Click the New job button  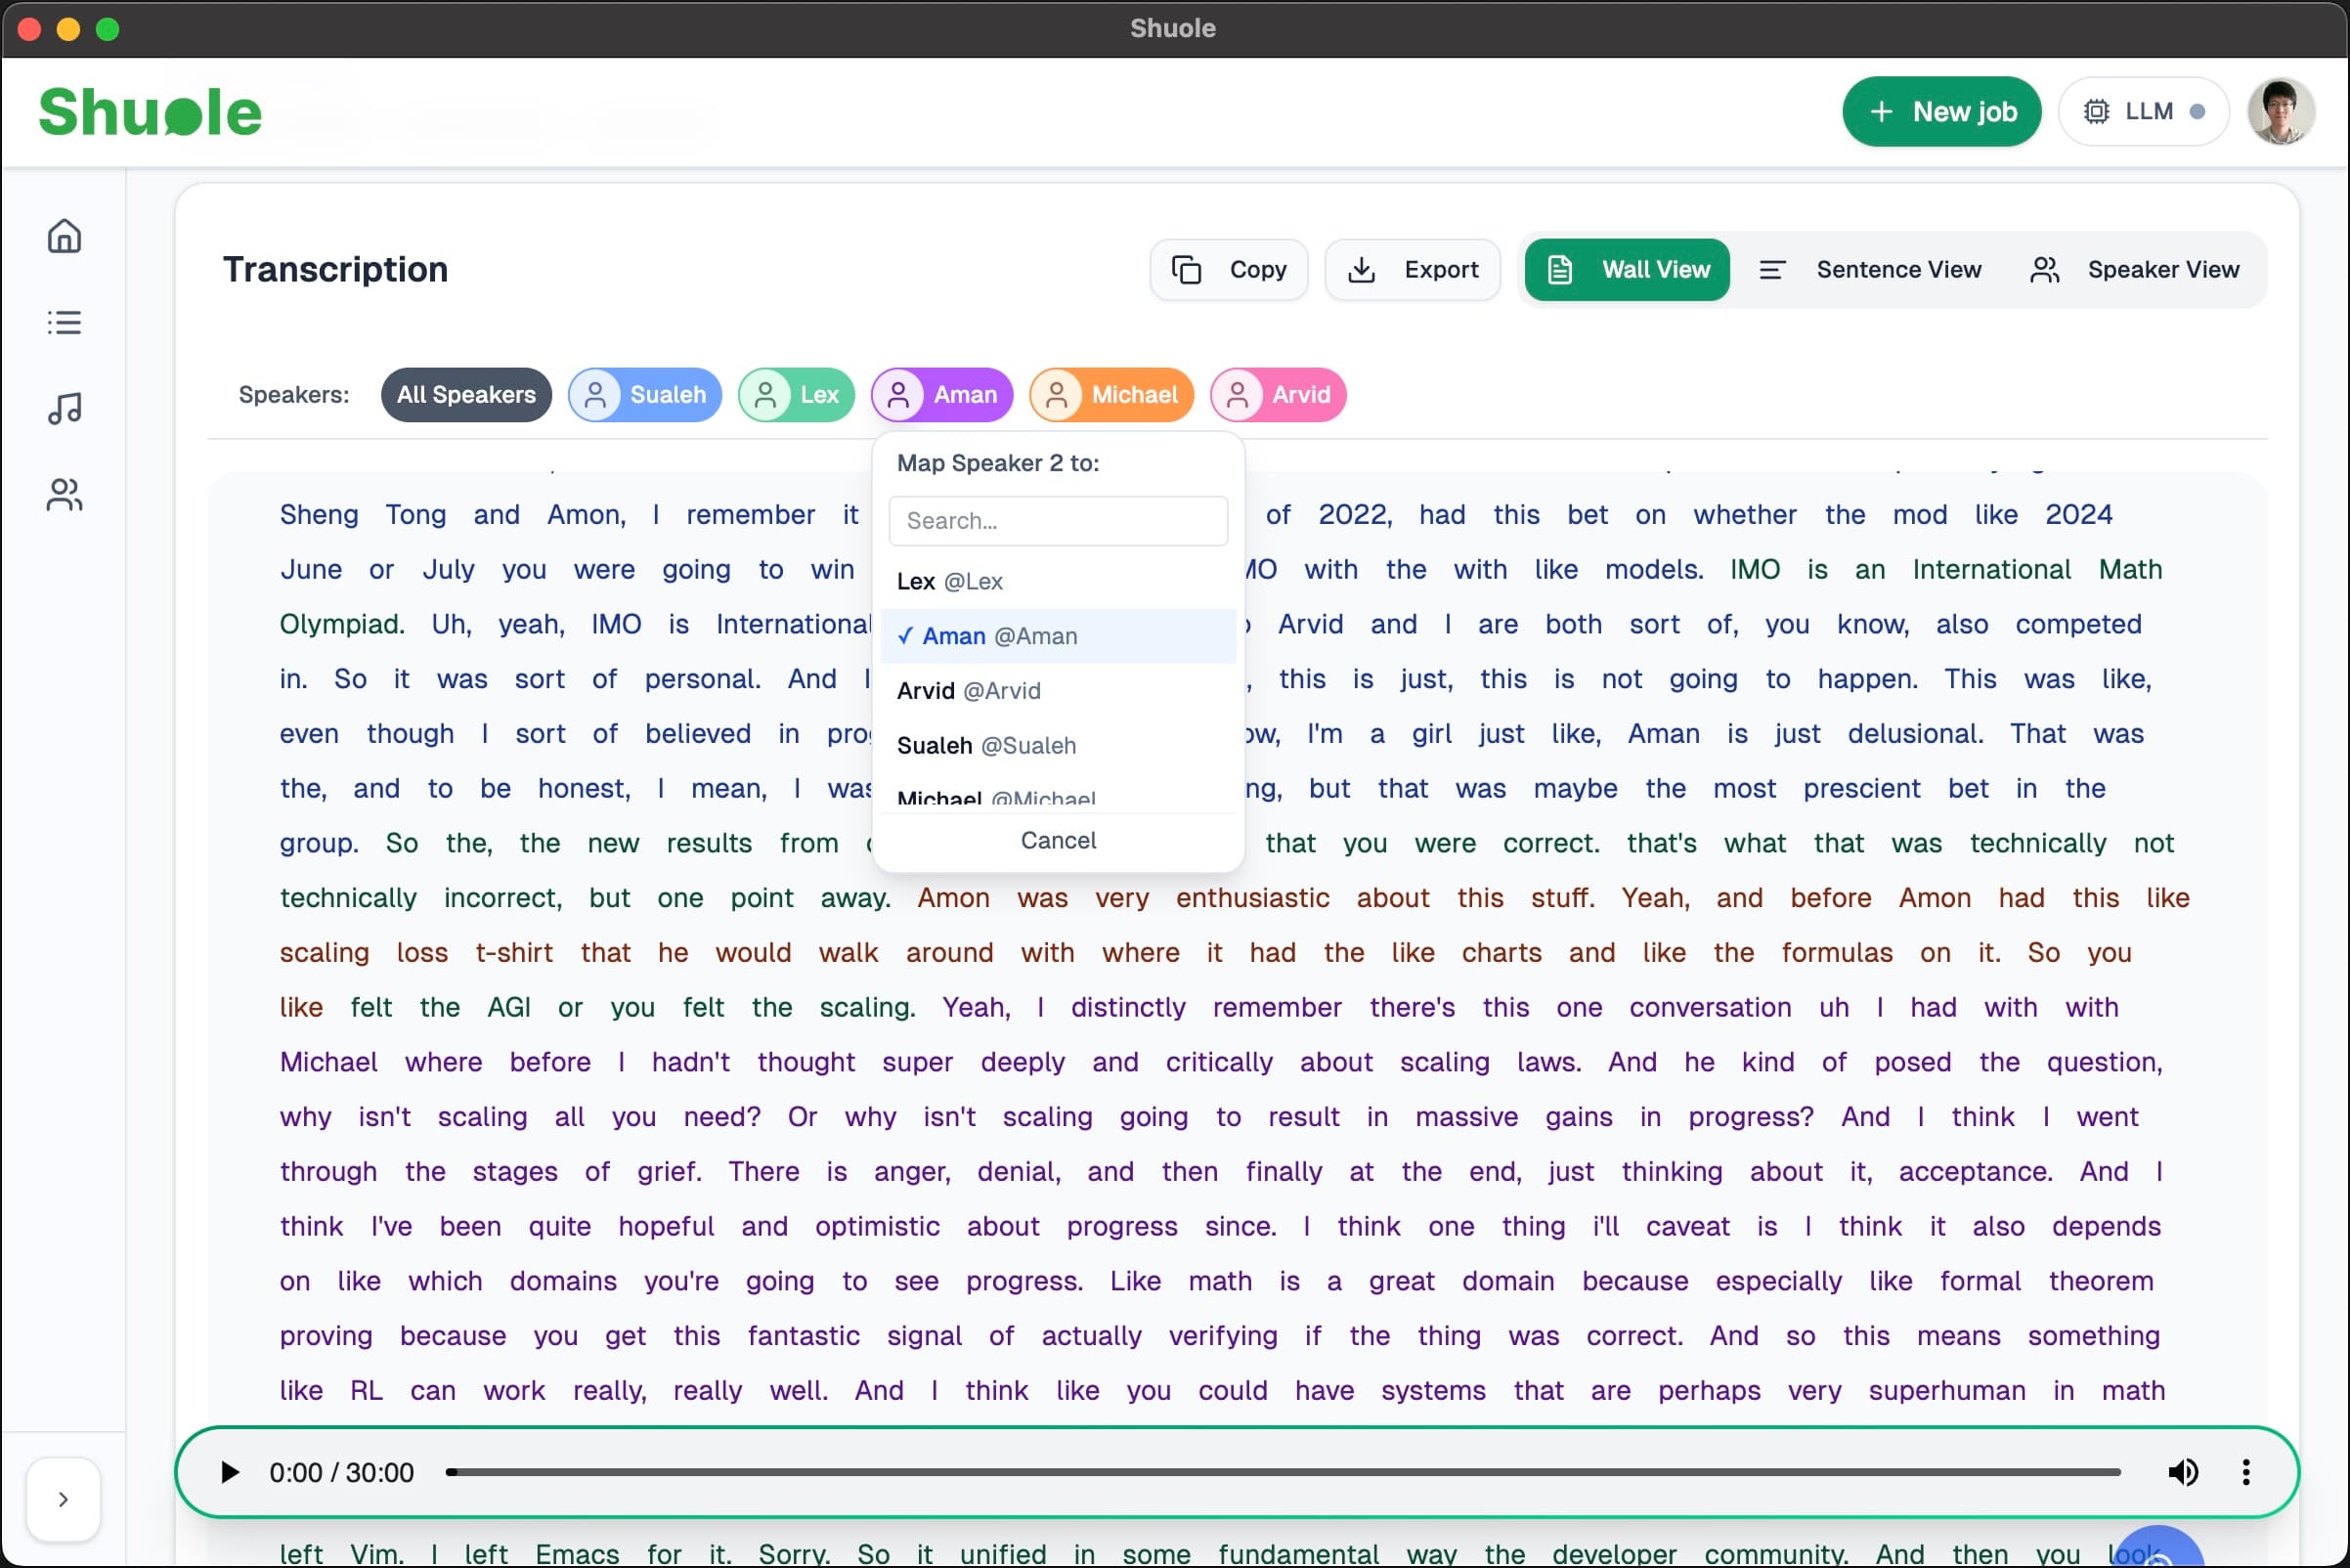[x=1941, y=112]
